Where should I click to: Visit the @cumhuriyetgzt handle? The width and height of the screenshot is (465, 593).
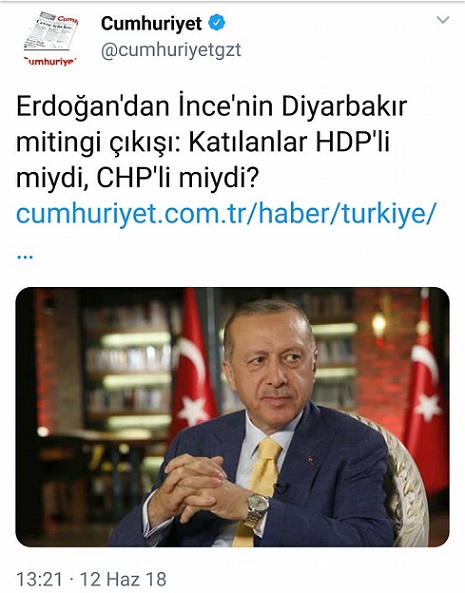[x=171, y=50]
